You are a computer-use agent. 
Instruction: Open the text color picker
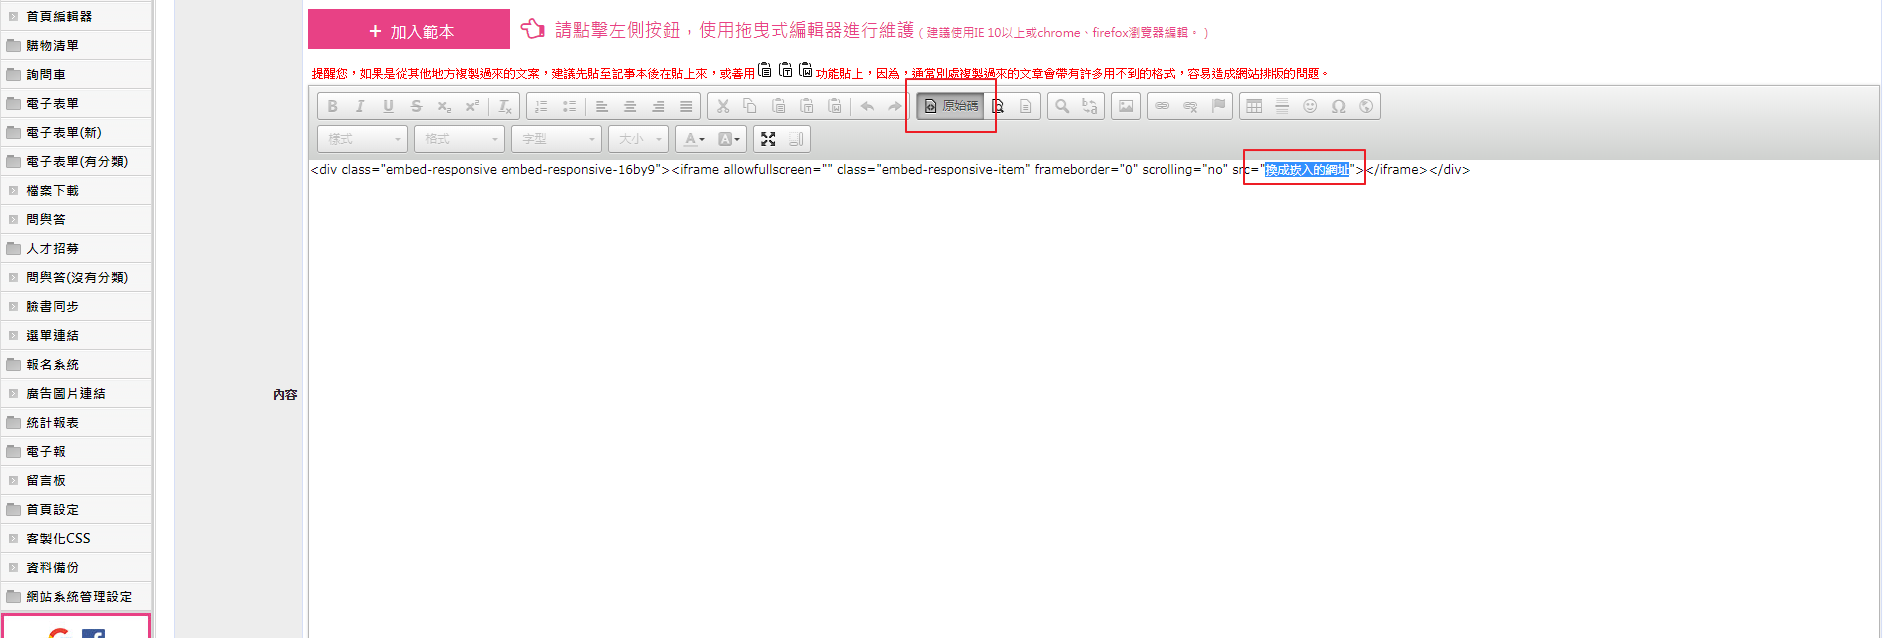pyautogui.click(x=694, y=139)
